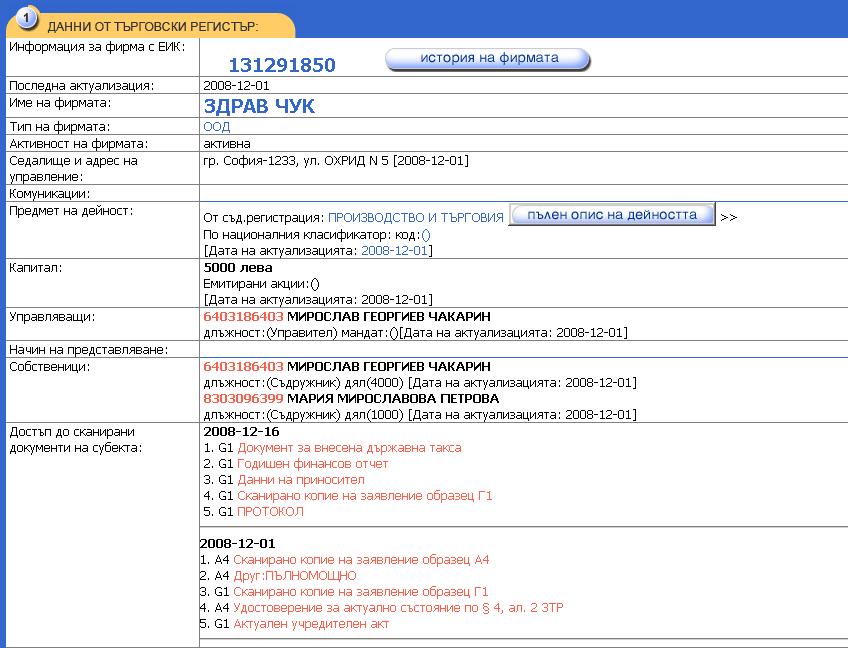848x648 pixels.
Task: Click the Достъп до сканирани документи label
Action: point(76,440)
